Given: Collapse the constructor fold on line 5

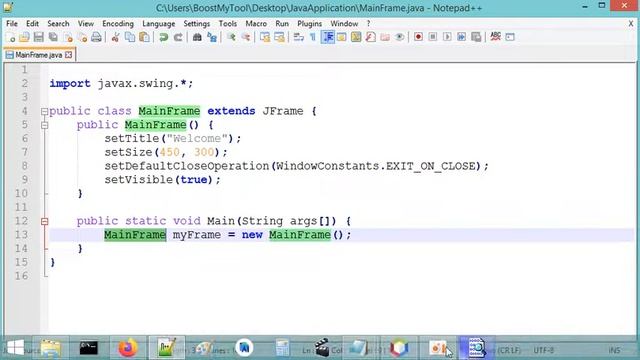Looking at the screenshot, I should (44, 125).
